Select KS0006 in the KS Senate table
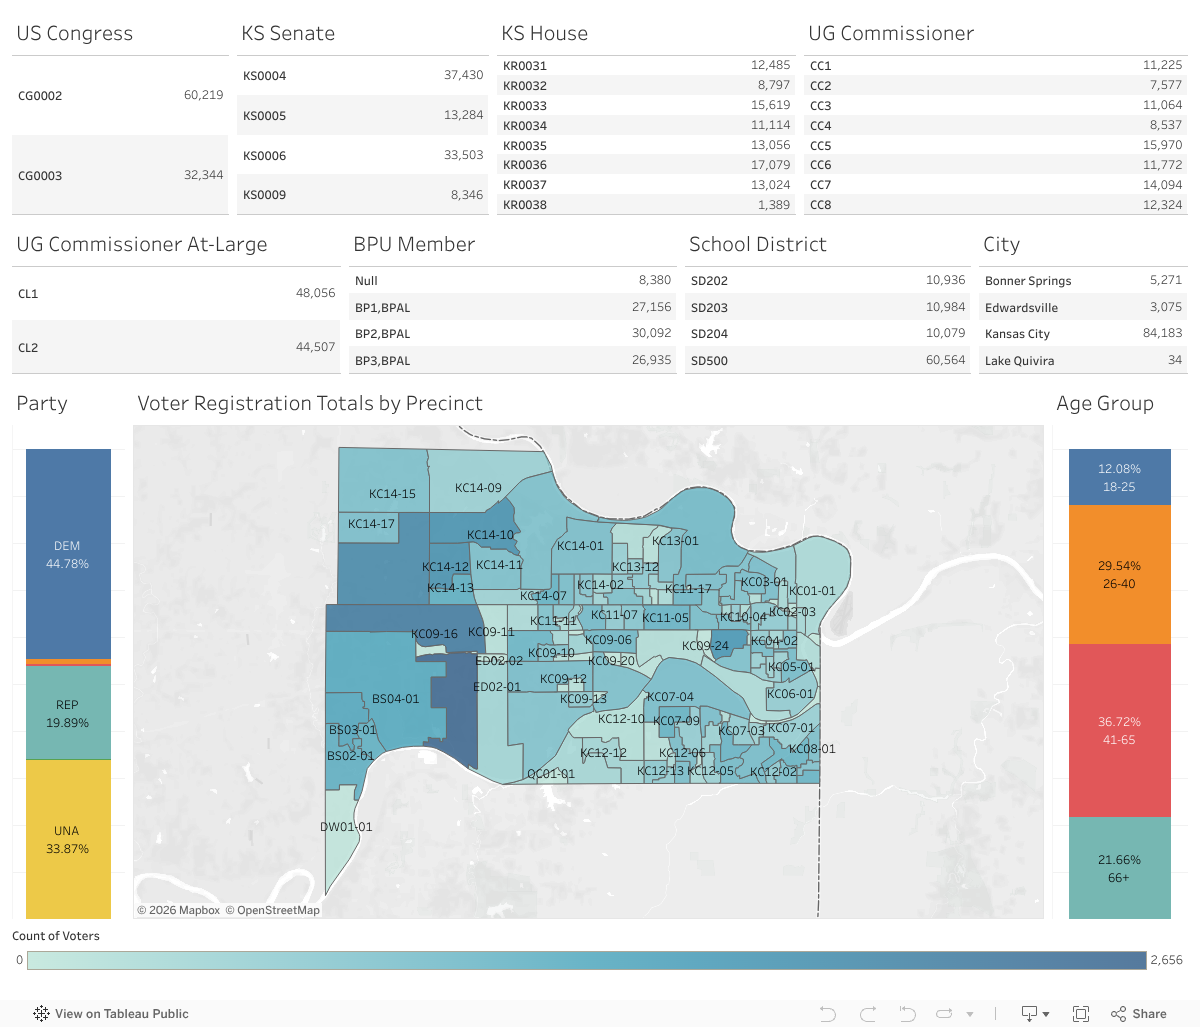 coord(362,156)
